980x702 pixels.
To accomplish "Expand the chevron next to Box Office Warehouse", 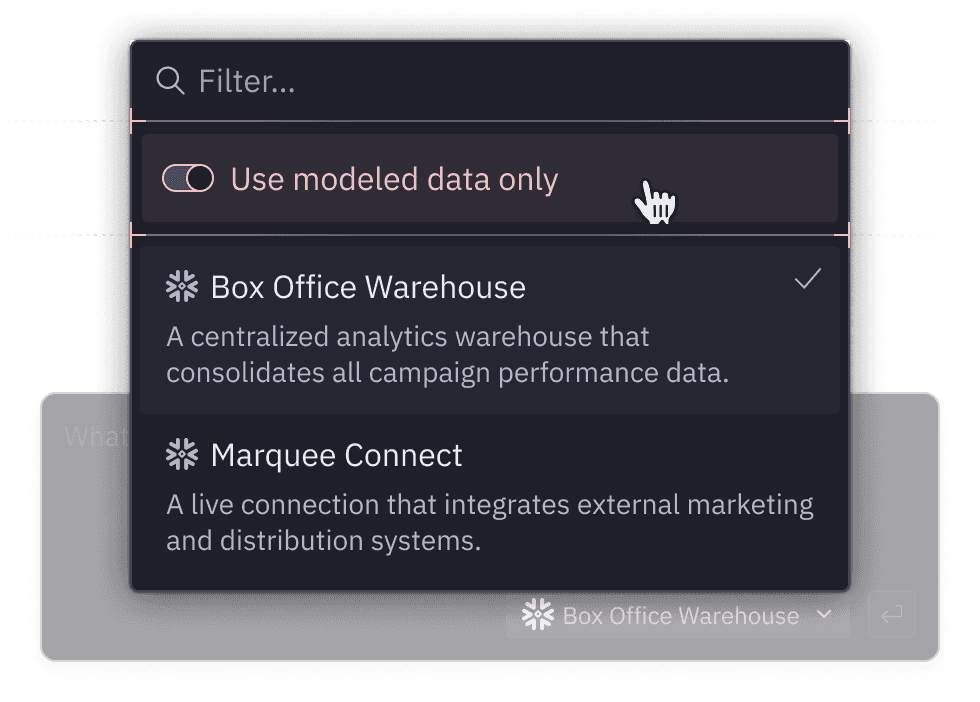I will tap(824, 614).
